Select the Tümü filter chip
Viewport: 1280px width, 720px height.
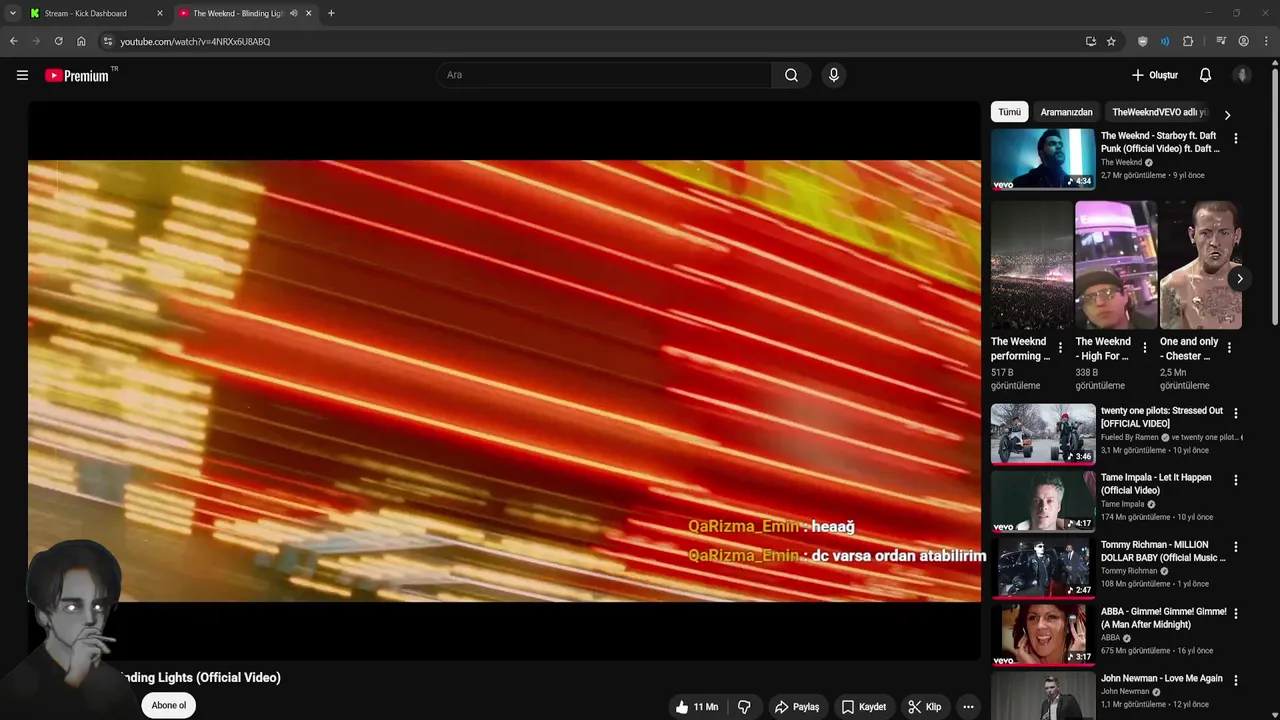(x=1010, y=112)
